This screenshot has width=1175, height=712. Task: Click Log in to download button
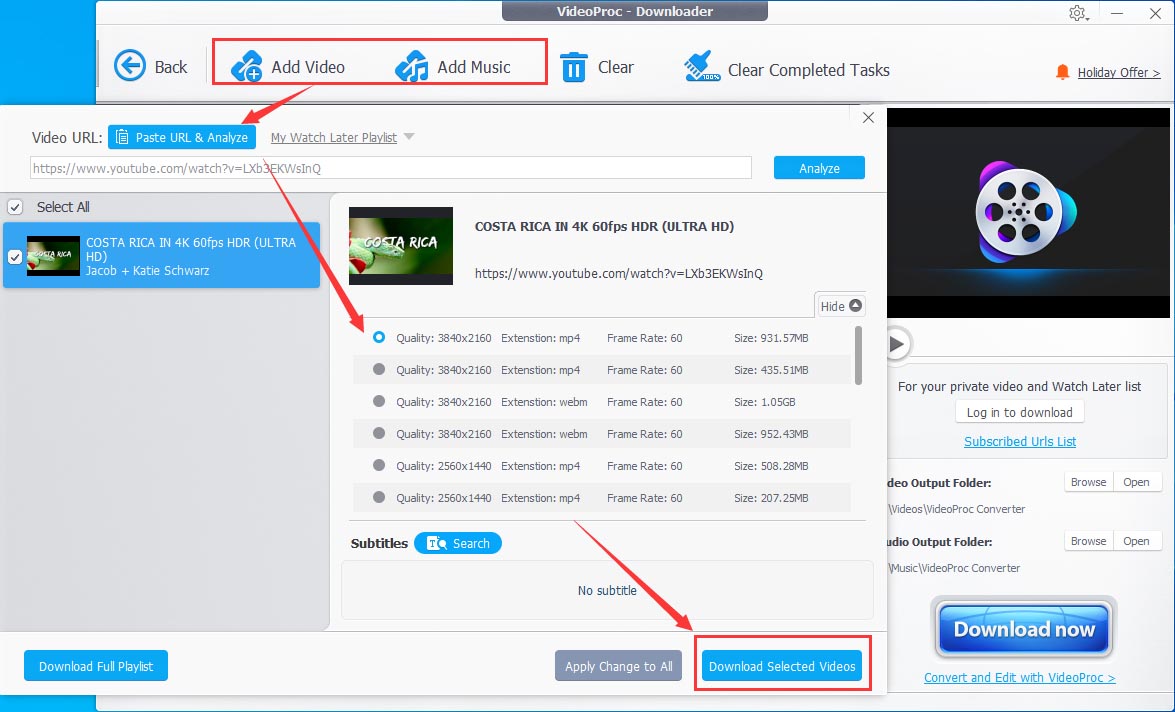[x=1019, y=412]
